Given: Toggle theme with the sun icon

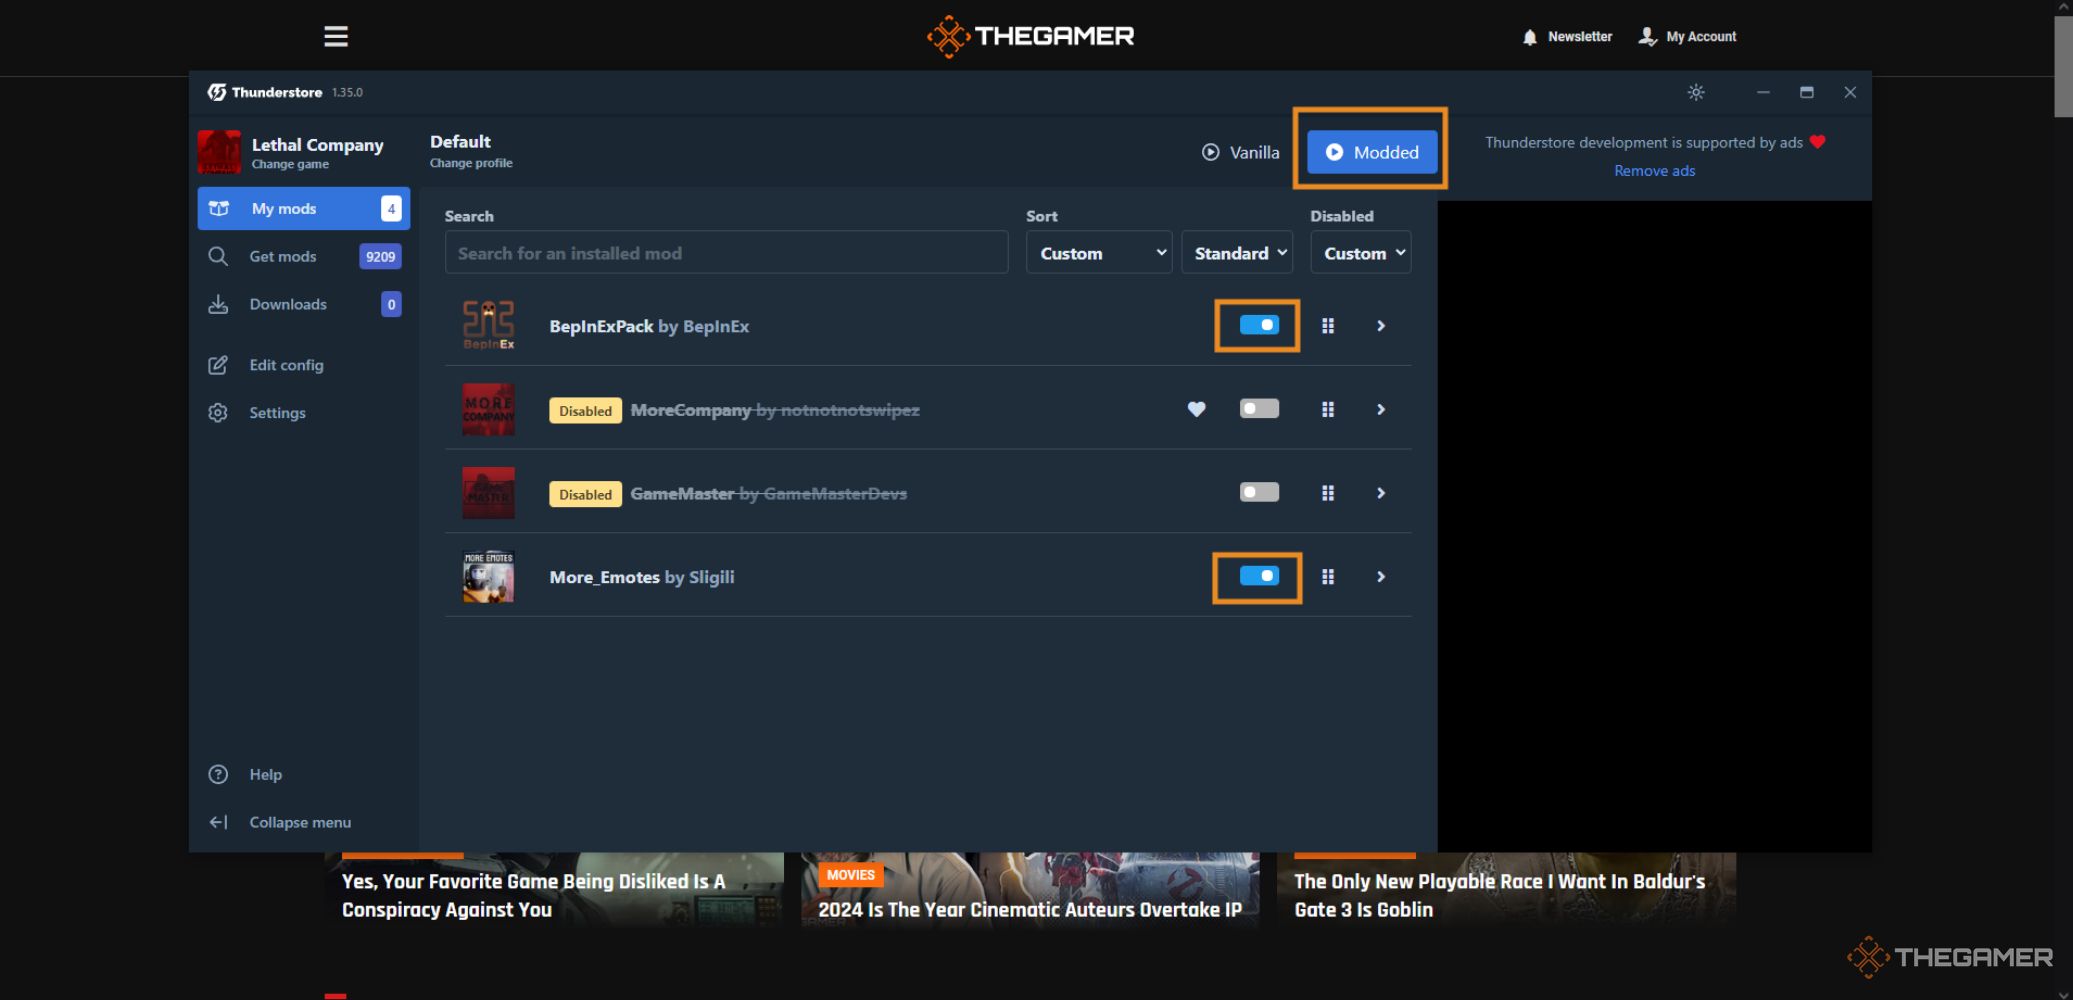Looking at the screenshot, I should coord(1696,92).
